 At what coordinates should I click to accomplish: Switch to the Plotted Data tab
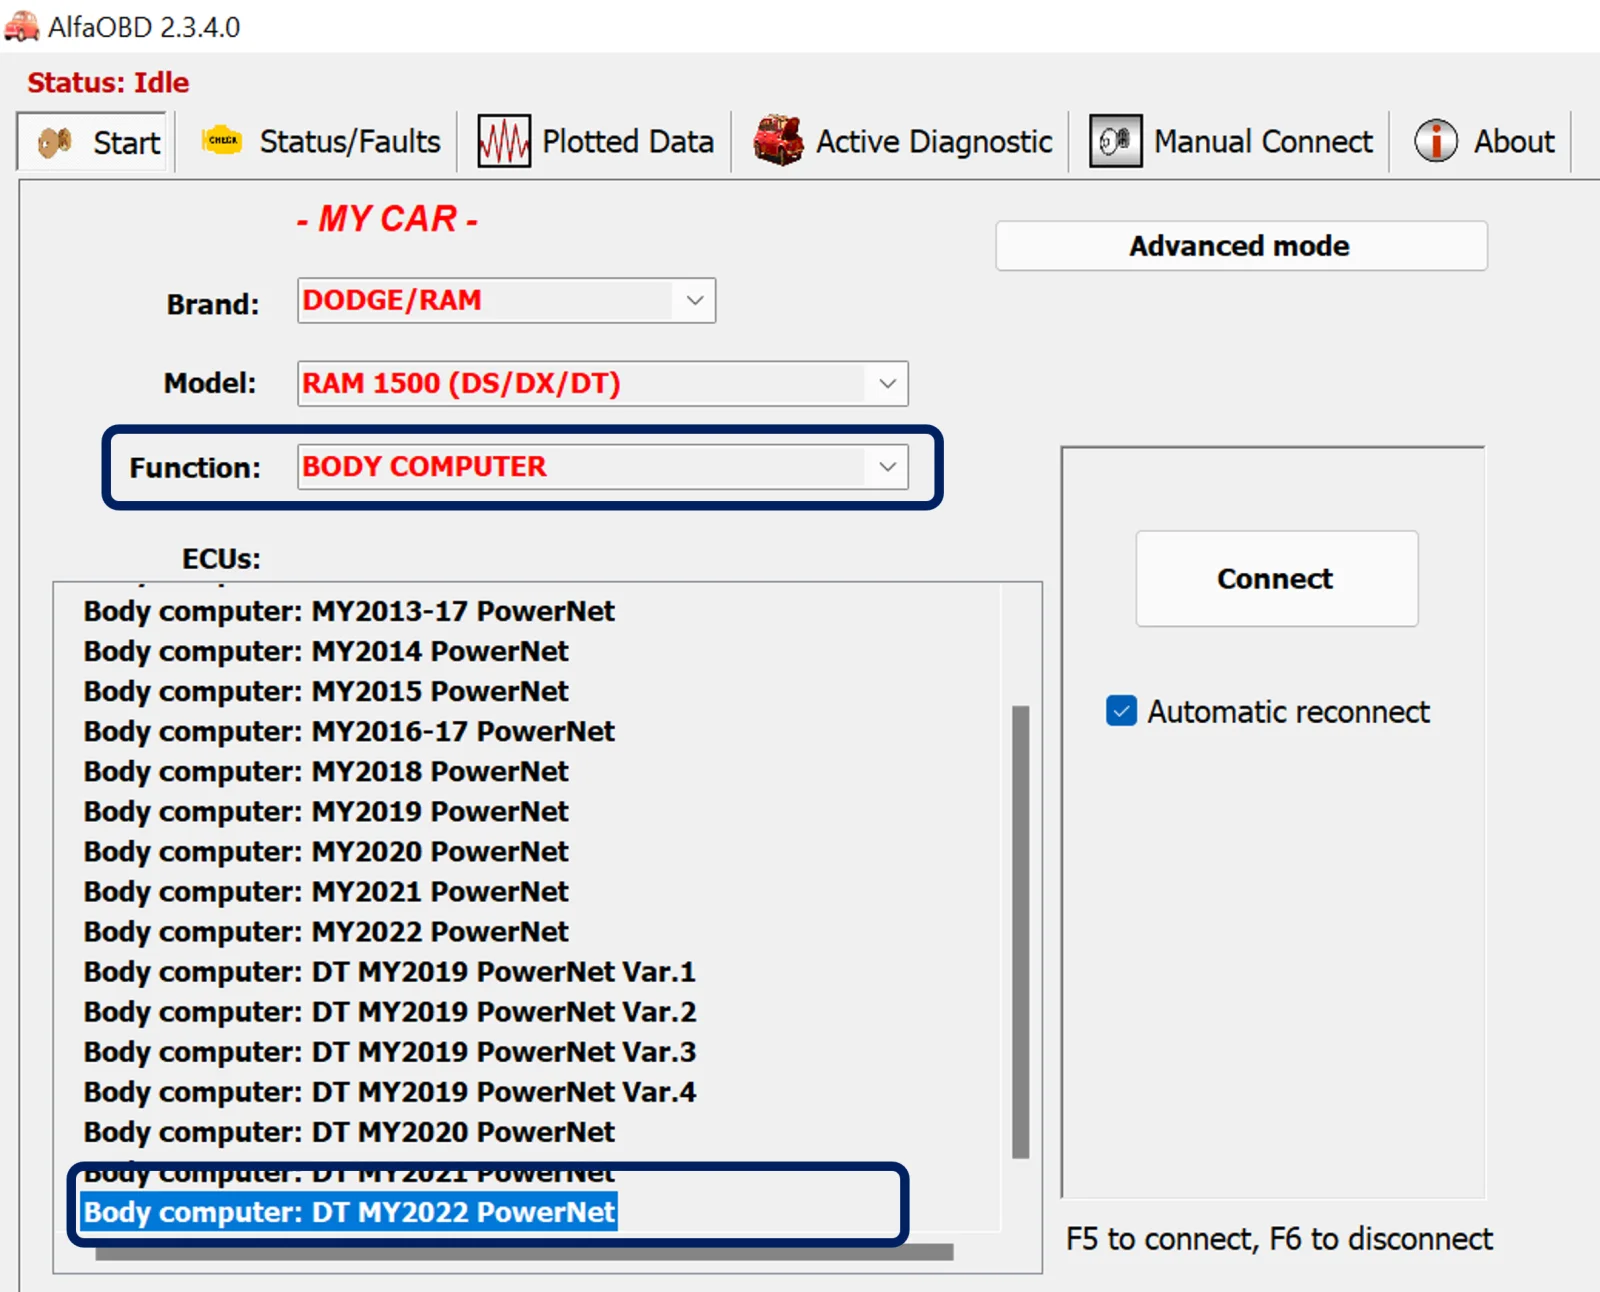pos(596,142)
